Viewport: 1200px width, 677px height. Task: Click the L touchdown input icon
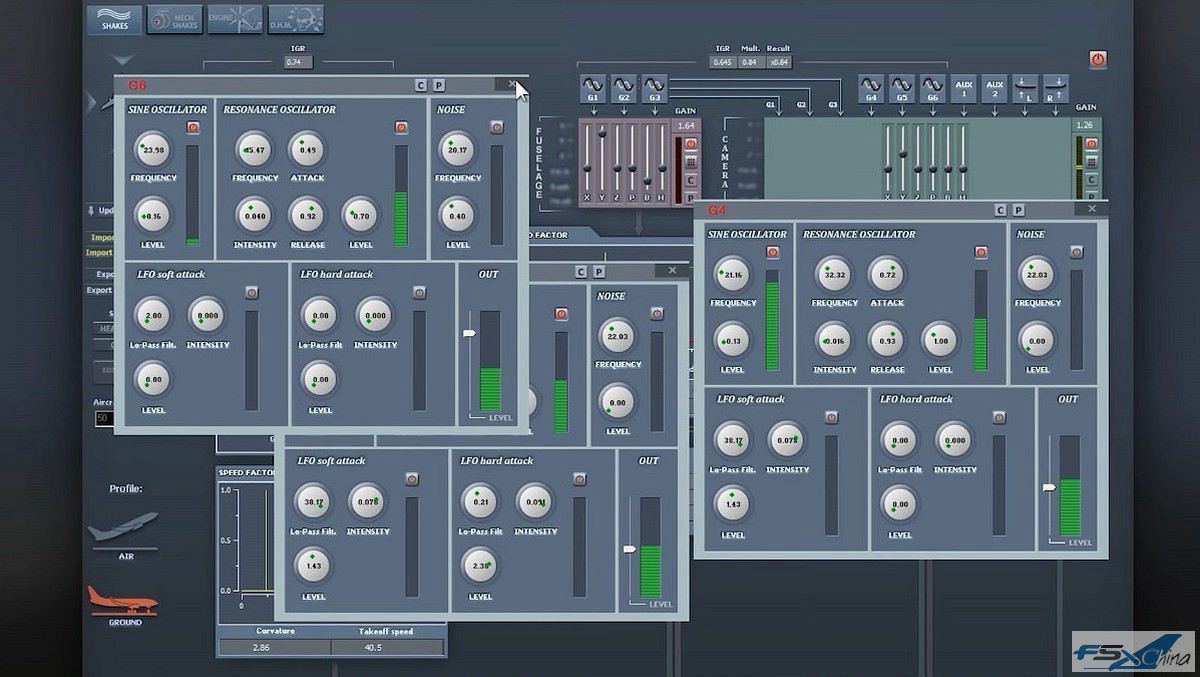point(1025,88)
